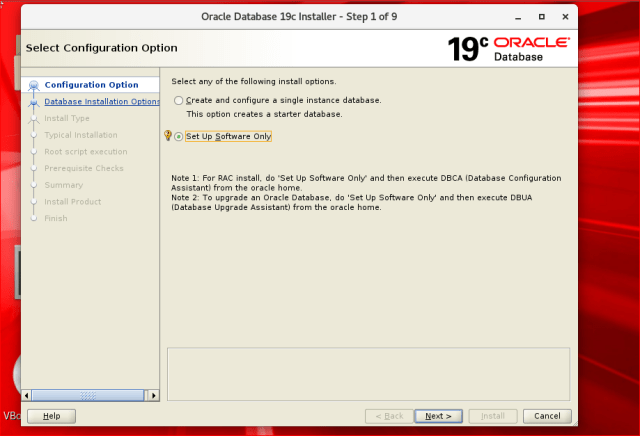
Task: Cancel the installer
Action: (547, 416)
